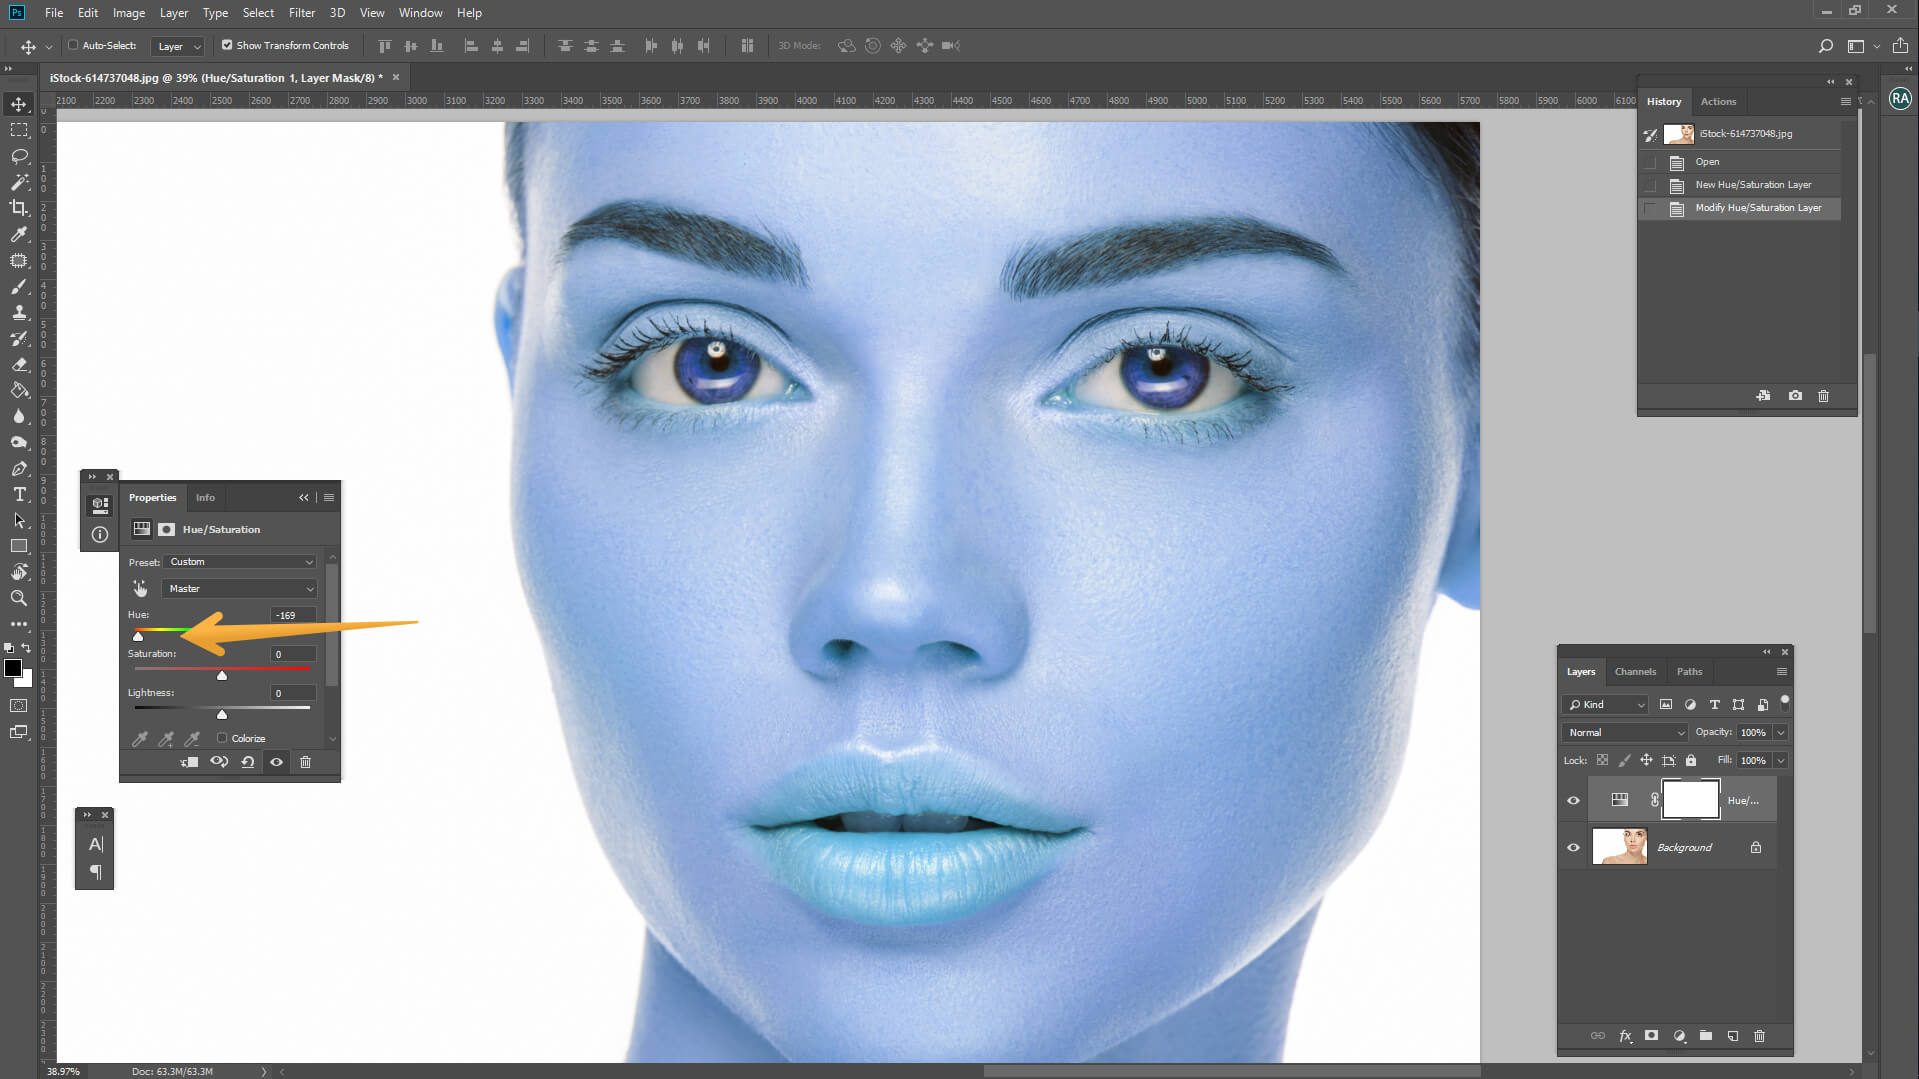Open the new snapshot camera icon in History
This screenshot has height=1079, width=1919.
click(x=1794, y=396)
